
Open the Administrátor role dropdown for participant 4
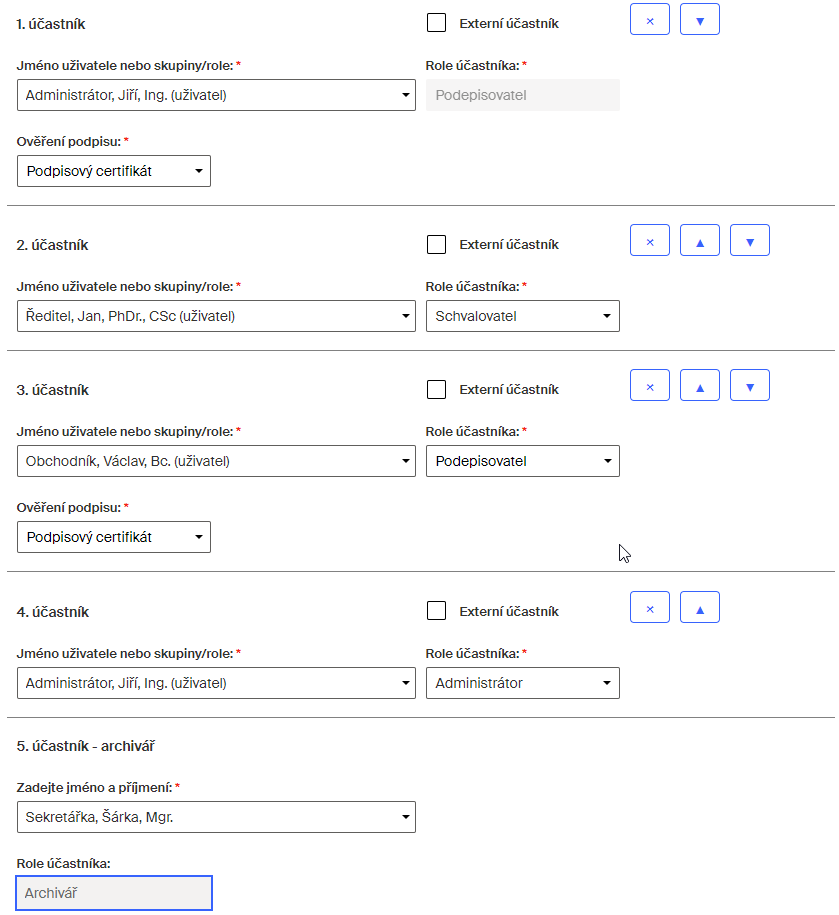523,683
